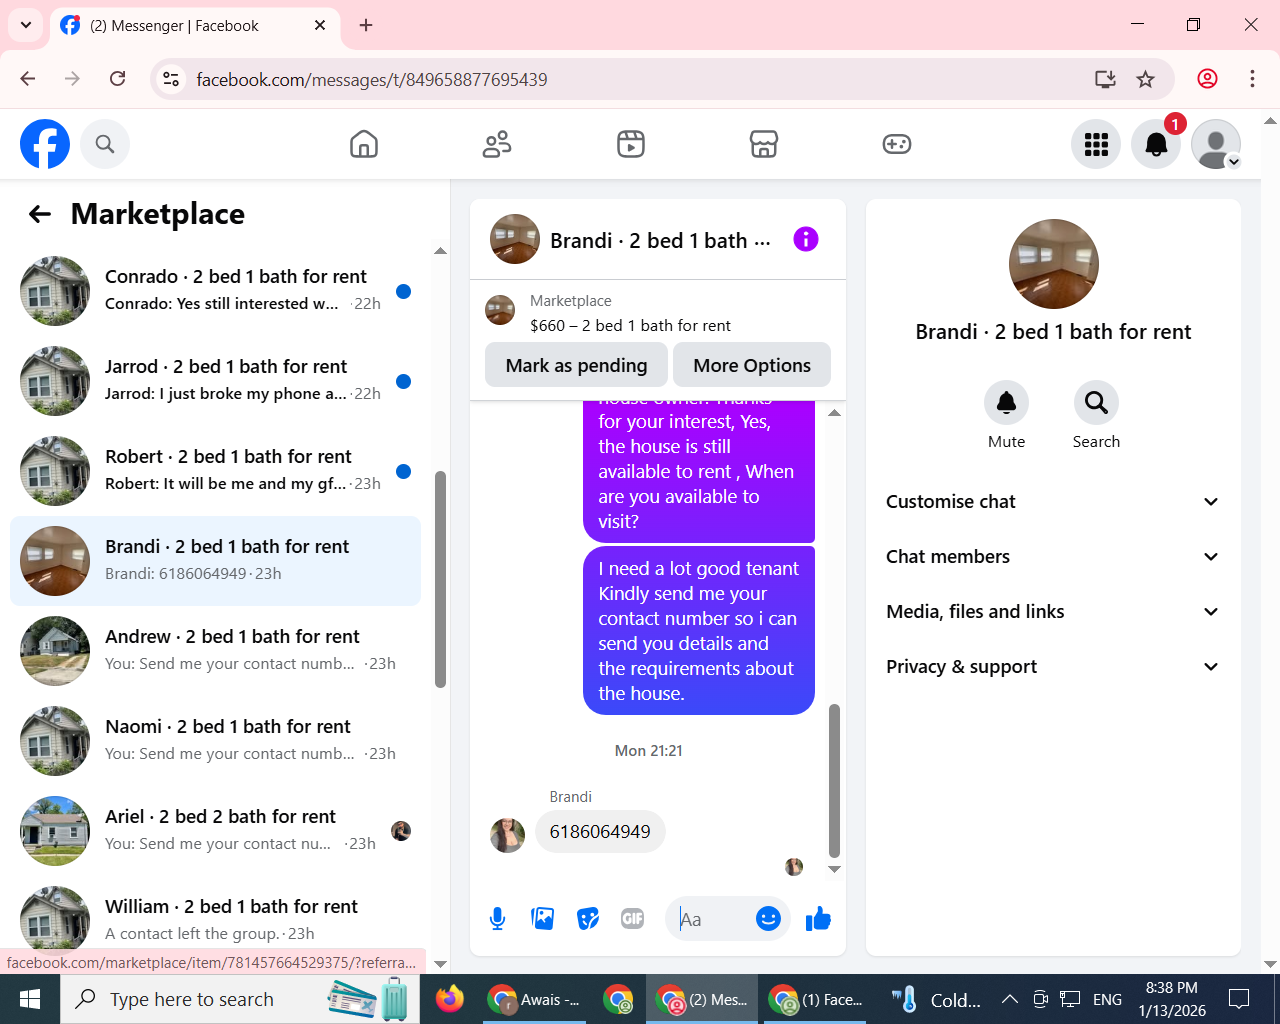Open the tab search dropdown arrow
The height and width of the screenshot is (1024, 1280).
point(26,25)
